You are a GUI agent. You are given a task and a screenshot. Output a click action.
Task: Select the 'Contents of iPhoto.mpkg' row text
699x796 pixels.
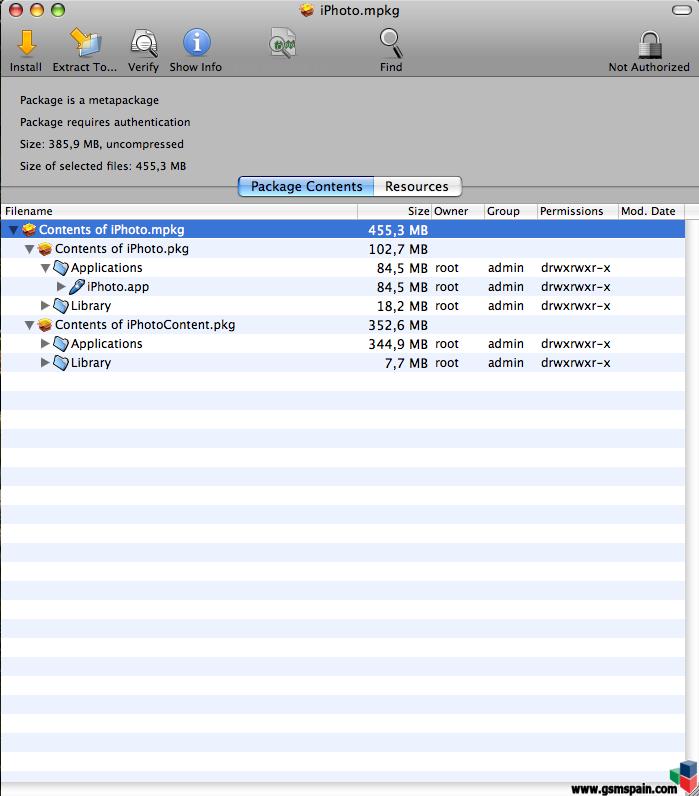tap(112, 229)
